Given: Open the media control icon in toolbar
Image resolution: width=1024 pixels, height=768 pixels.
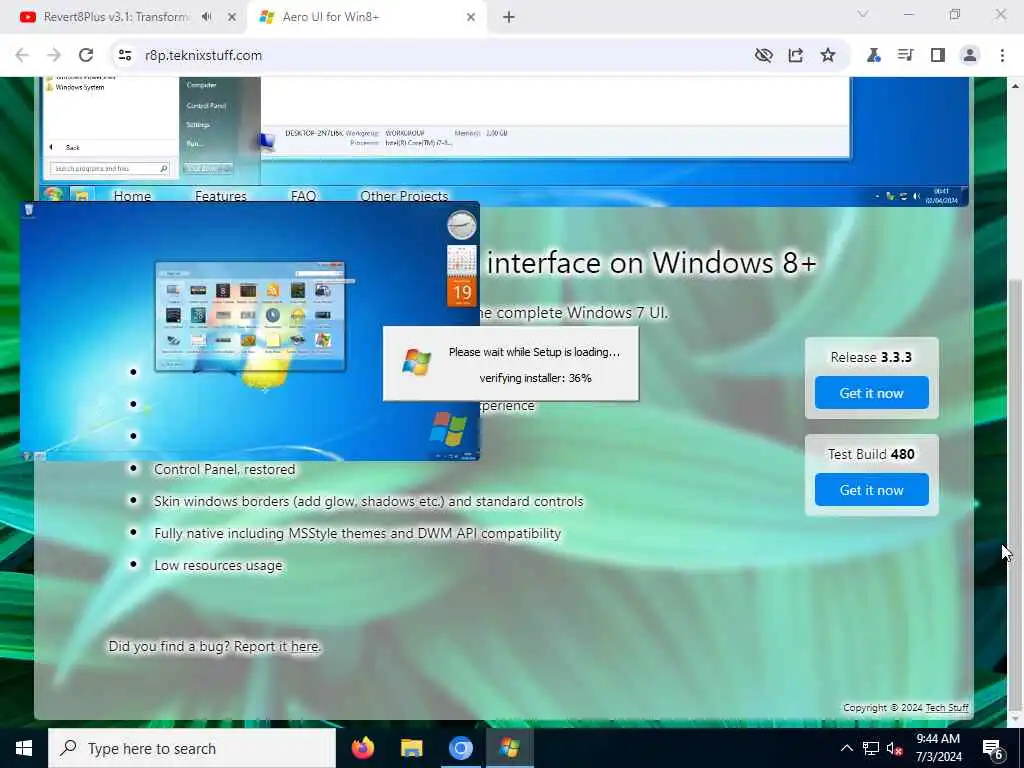Looking at the screenshot, I should pos(905,56).
